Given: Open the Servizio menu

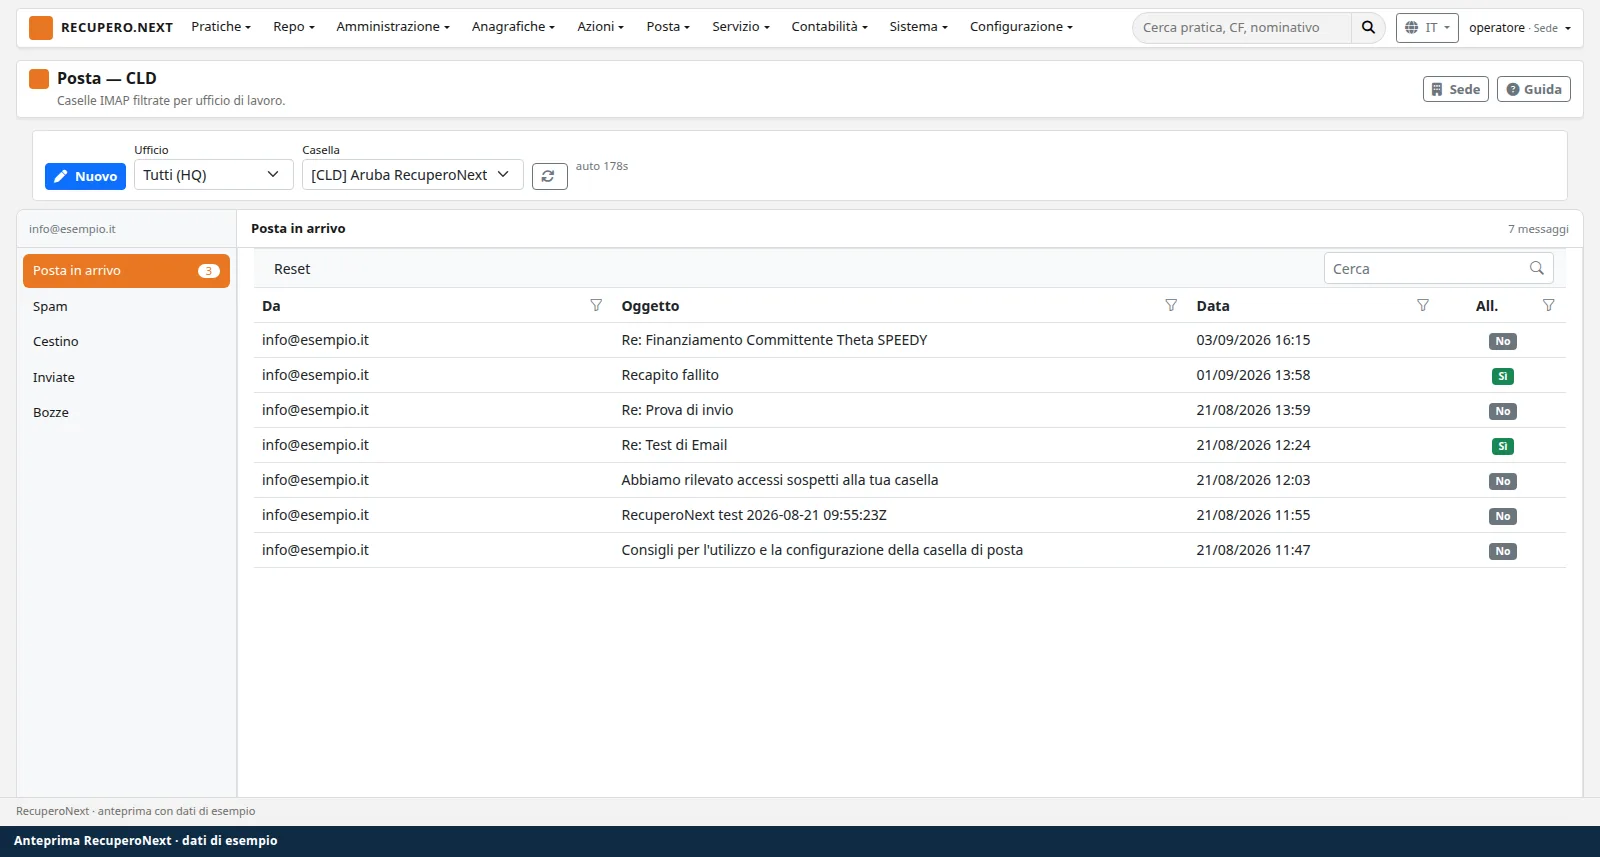Looking at the screenshot, I should (x=741, y=27).
